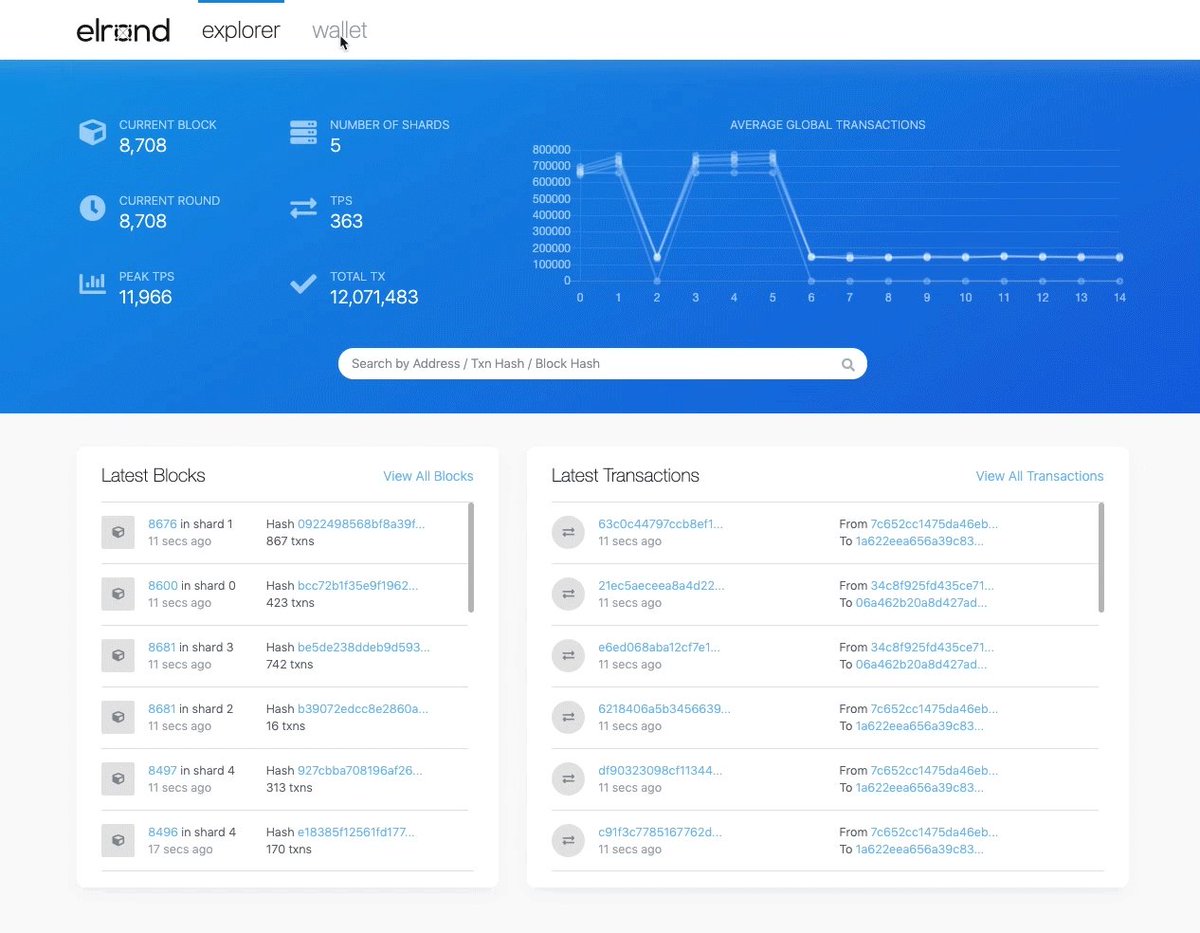Open transaction c91f3c7785167762d...
The image size is (1200, 933).
[660, 832]
